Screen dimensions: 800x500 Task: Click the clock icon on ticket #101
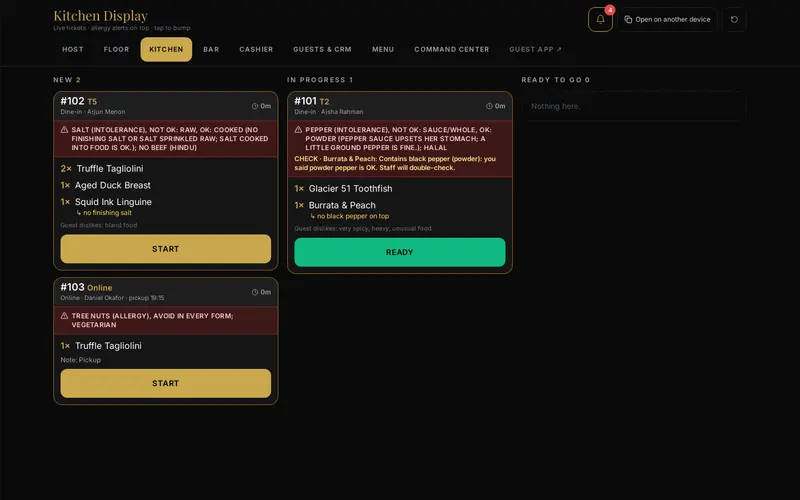(489, 106)
